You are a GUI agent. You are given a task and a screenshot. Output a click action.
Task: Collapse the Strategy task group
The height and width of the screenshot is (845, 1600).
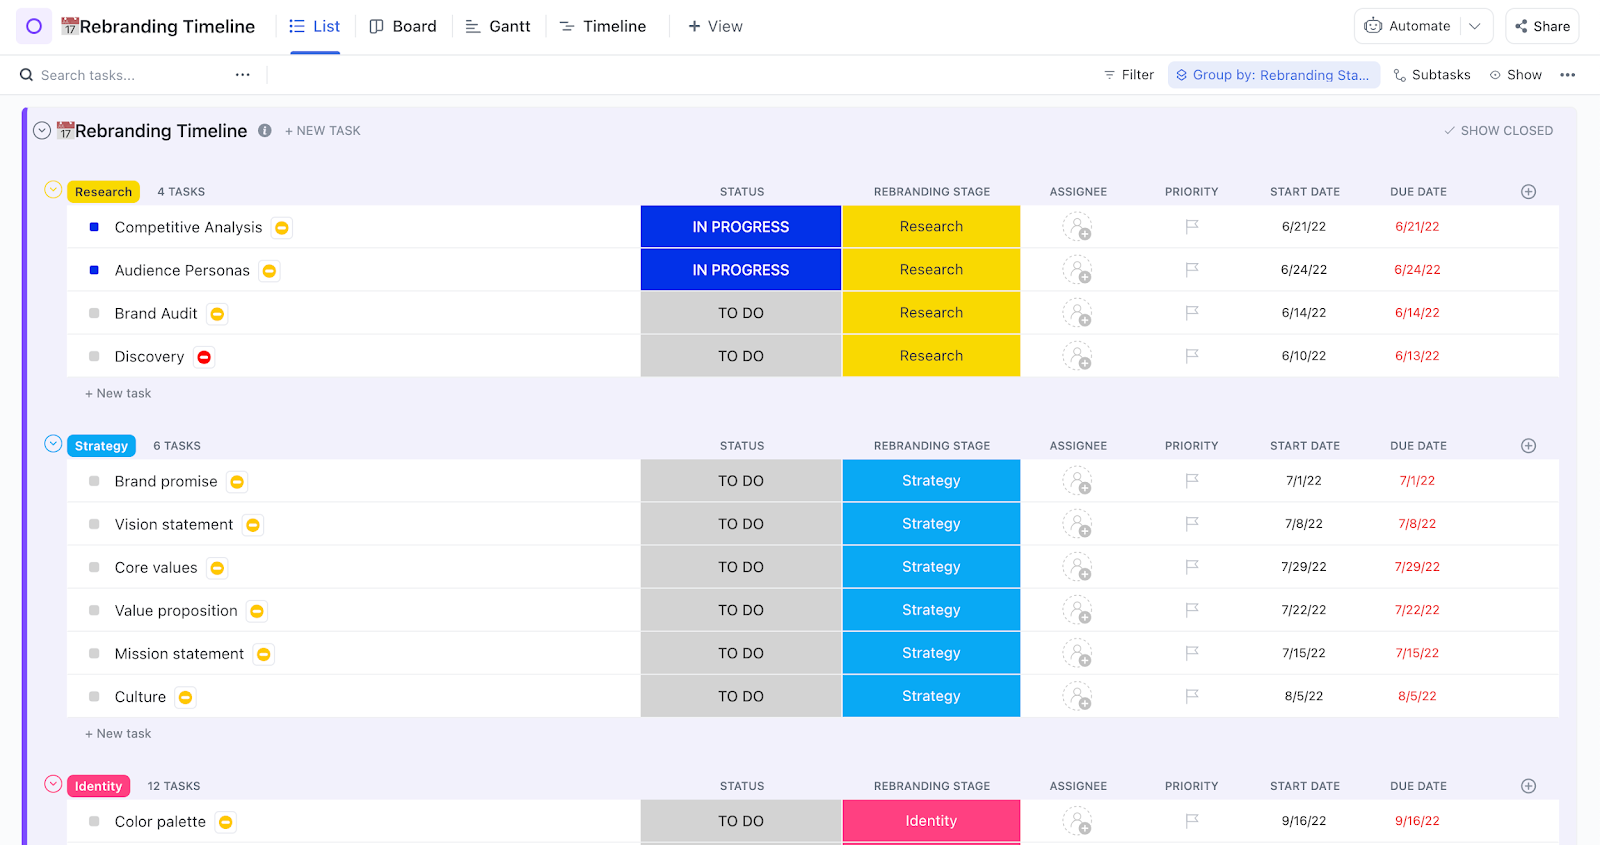53,444
